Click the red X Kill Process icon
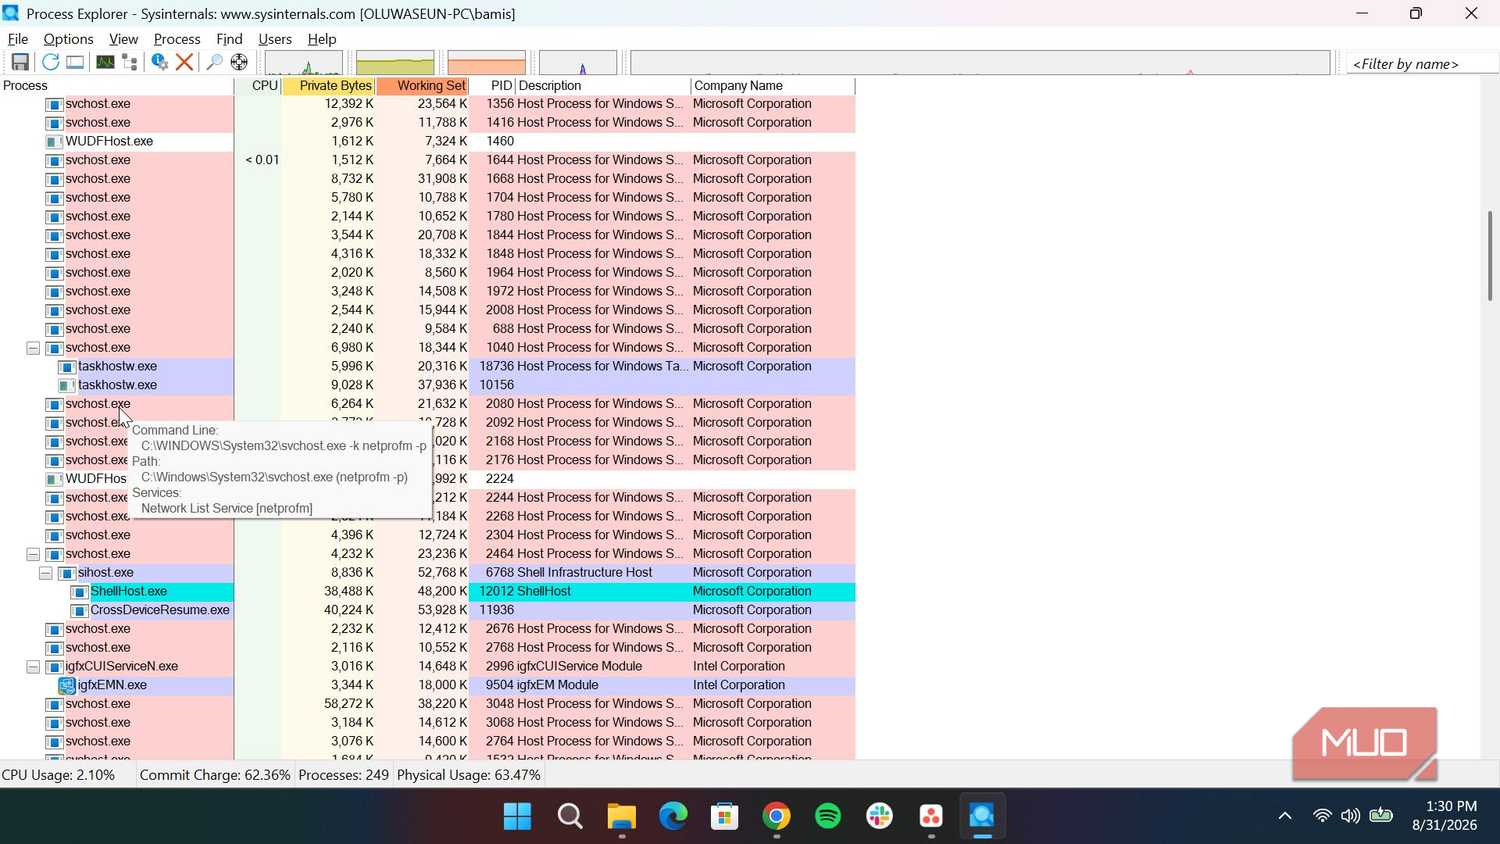The width and height of the screenshot is (1500, 844). click(x=184, y=62)
